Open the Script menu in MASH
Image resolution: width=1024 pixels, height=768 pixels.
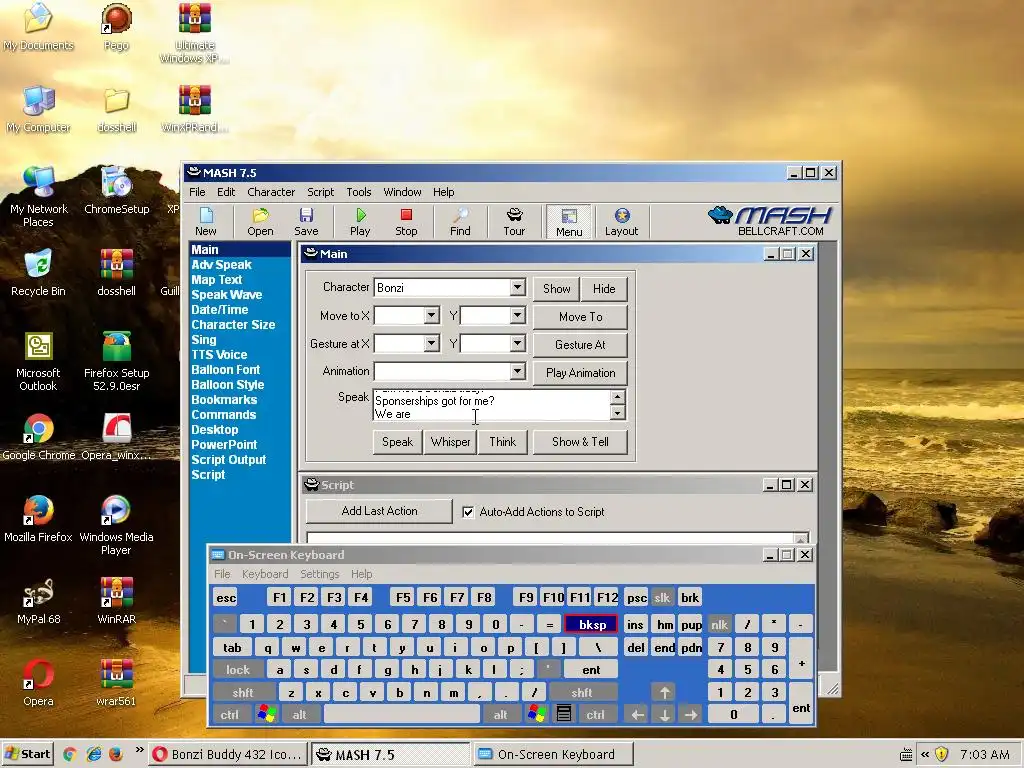pyautogui.click(x=321, y=192)
